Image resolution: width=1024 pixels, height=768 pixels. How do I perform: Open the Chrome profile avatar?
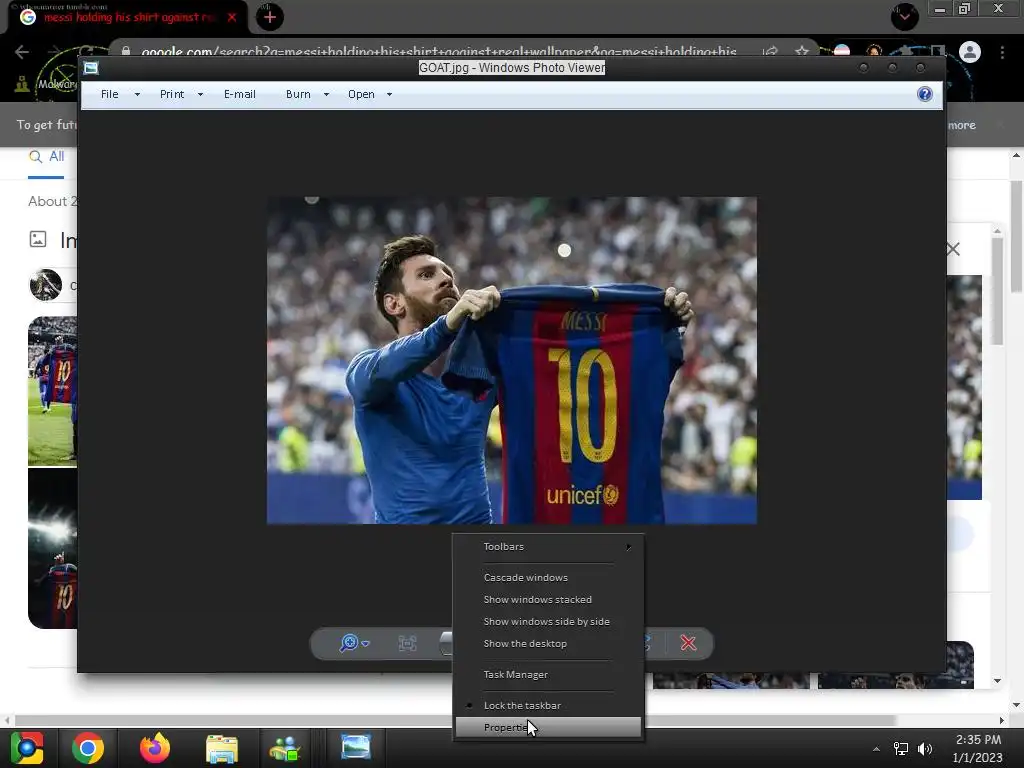[x=970, y=52]
